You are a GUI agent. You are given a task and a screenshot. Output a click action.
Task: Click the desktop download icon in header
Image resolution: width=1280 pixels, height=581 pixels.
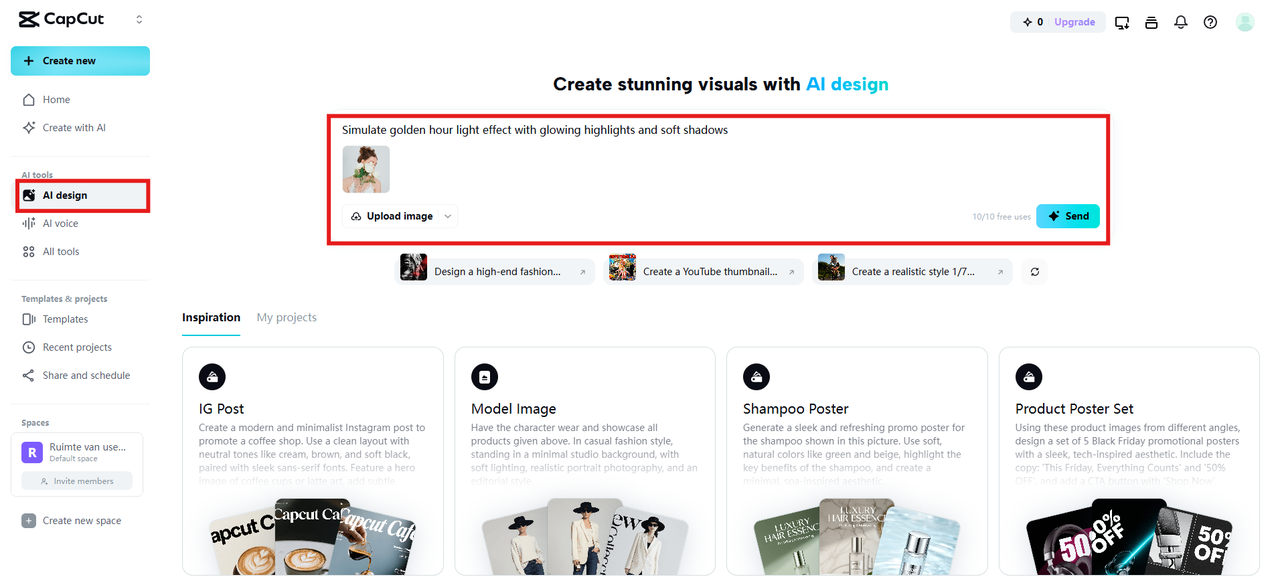(1122, 22)
